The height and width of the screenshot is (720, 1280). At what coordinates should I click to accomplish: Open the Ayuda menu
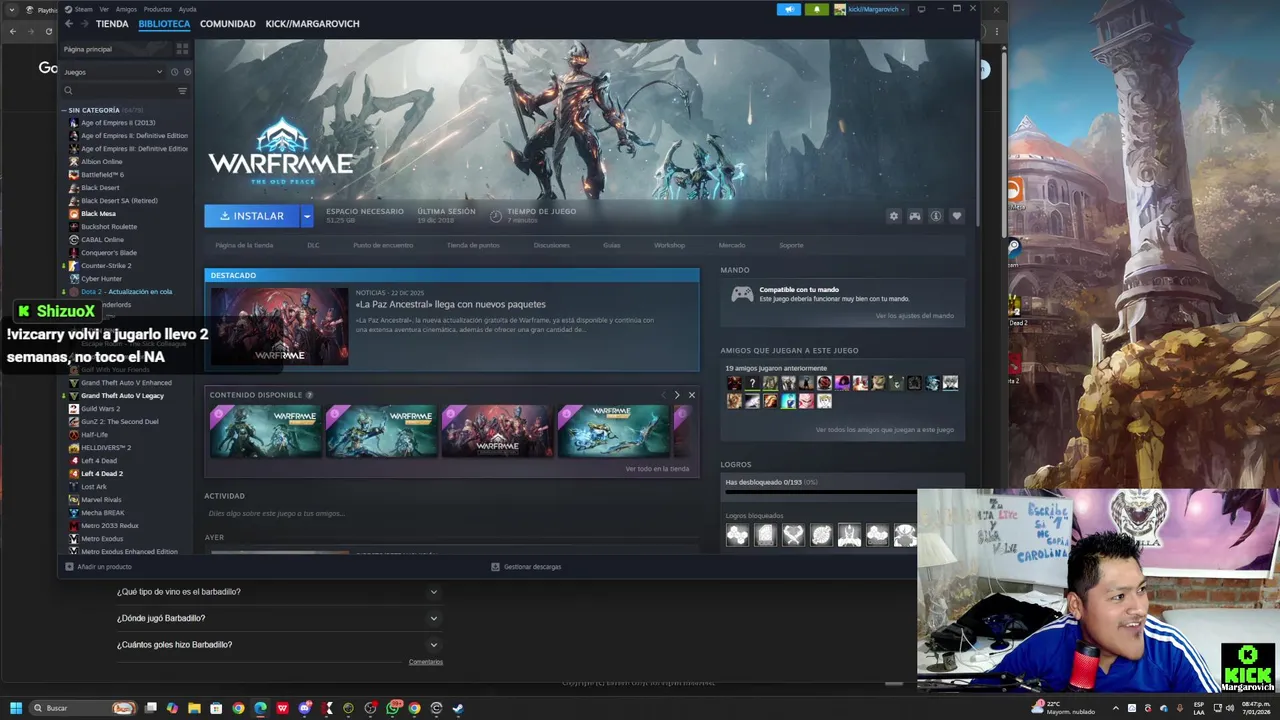pyautogui.click(x=187, y=9)
